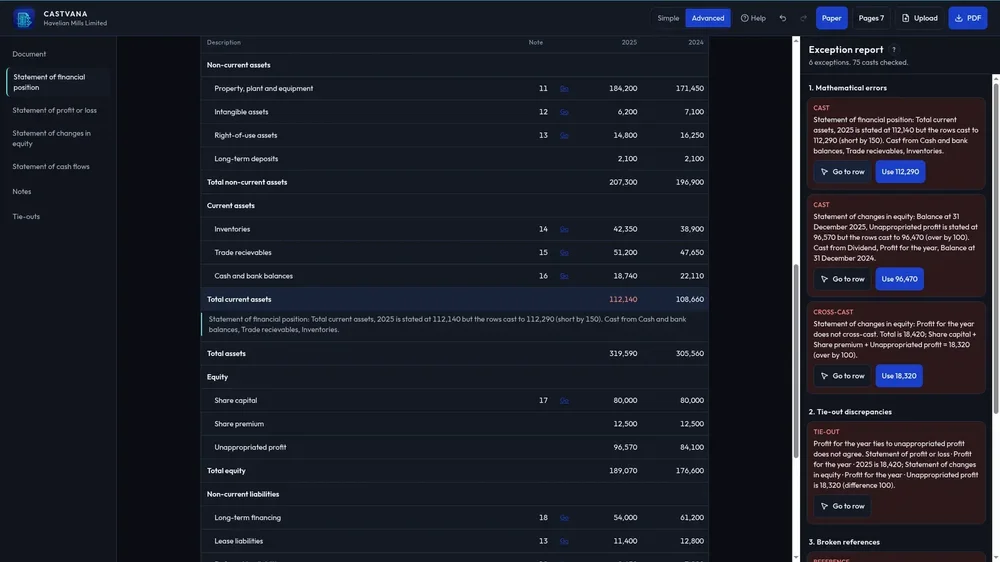The width and height of the screenshot is (1000, 562).
Task: Apply the Use 18,320 fix
Action: [x=899, y=376]
